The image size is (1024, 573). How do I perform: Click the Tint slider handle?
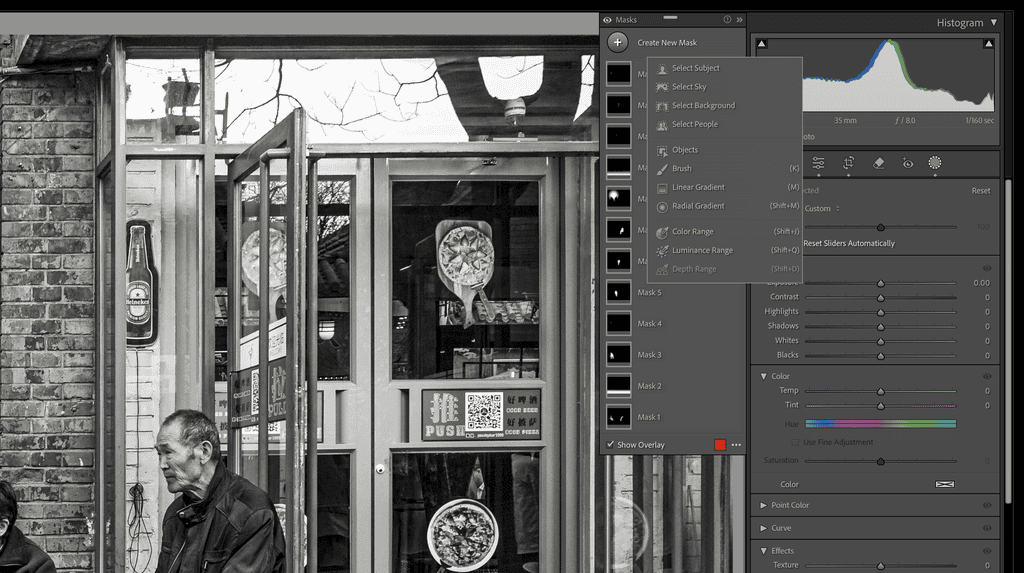(880, 406)
